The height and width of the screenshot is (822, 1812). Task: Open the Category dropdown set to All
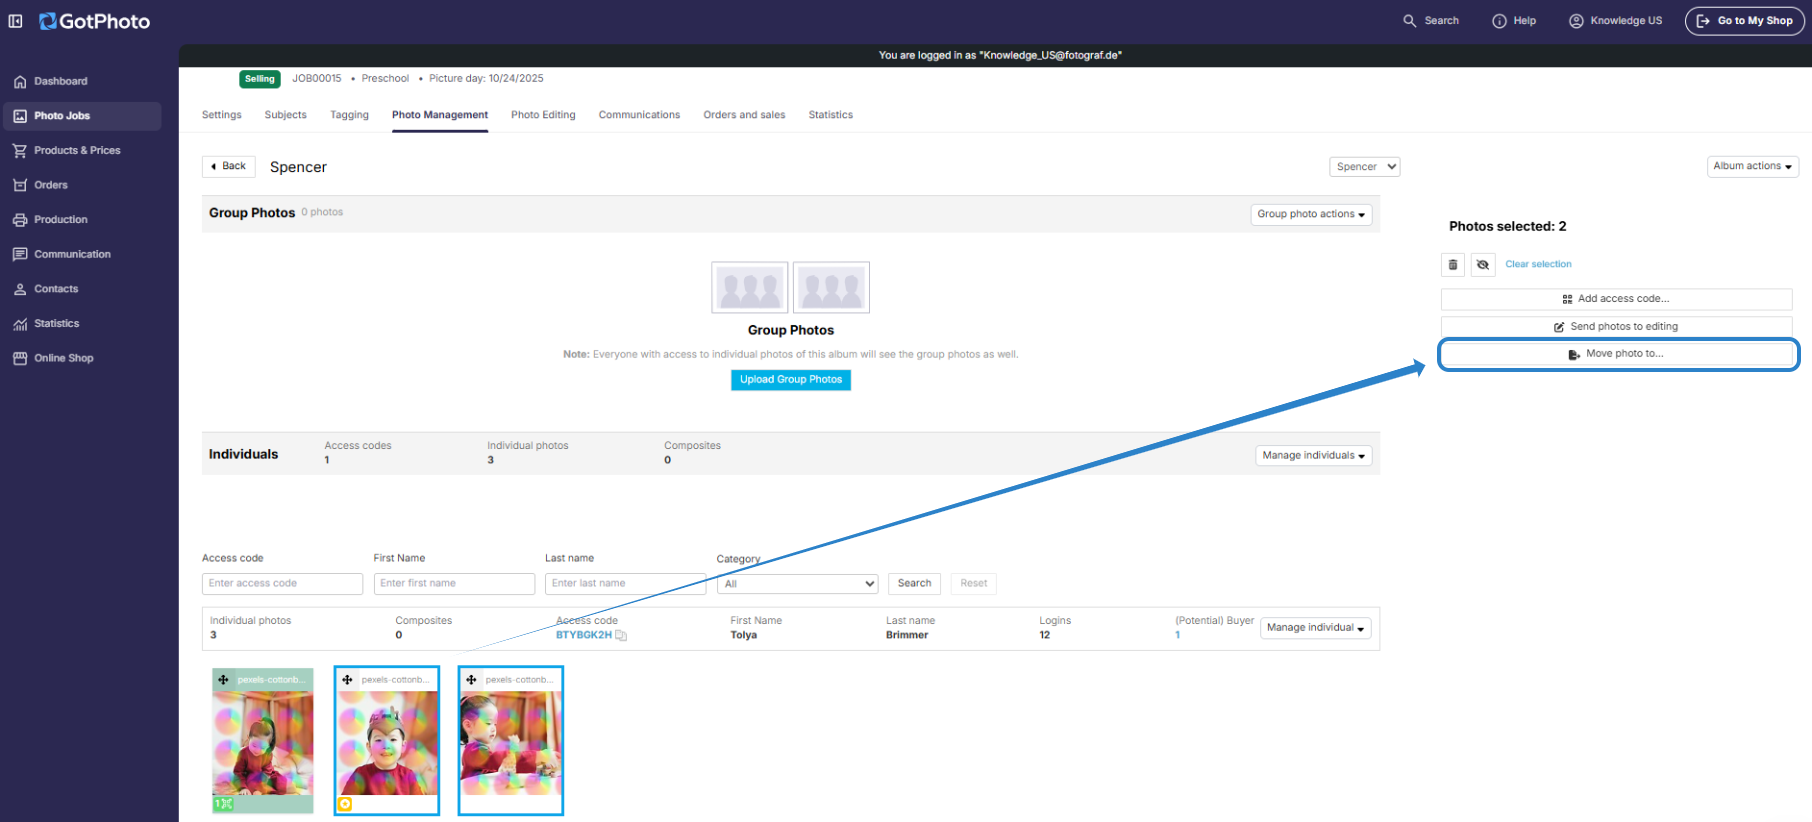[x=797, y=584]
